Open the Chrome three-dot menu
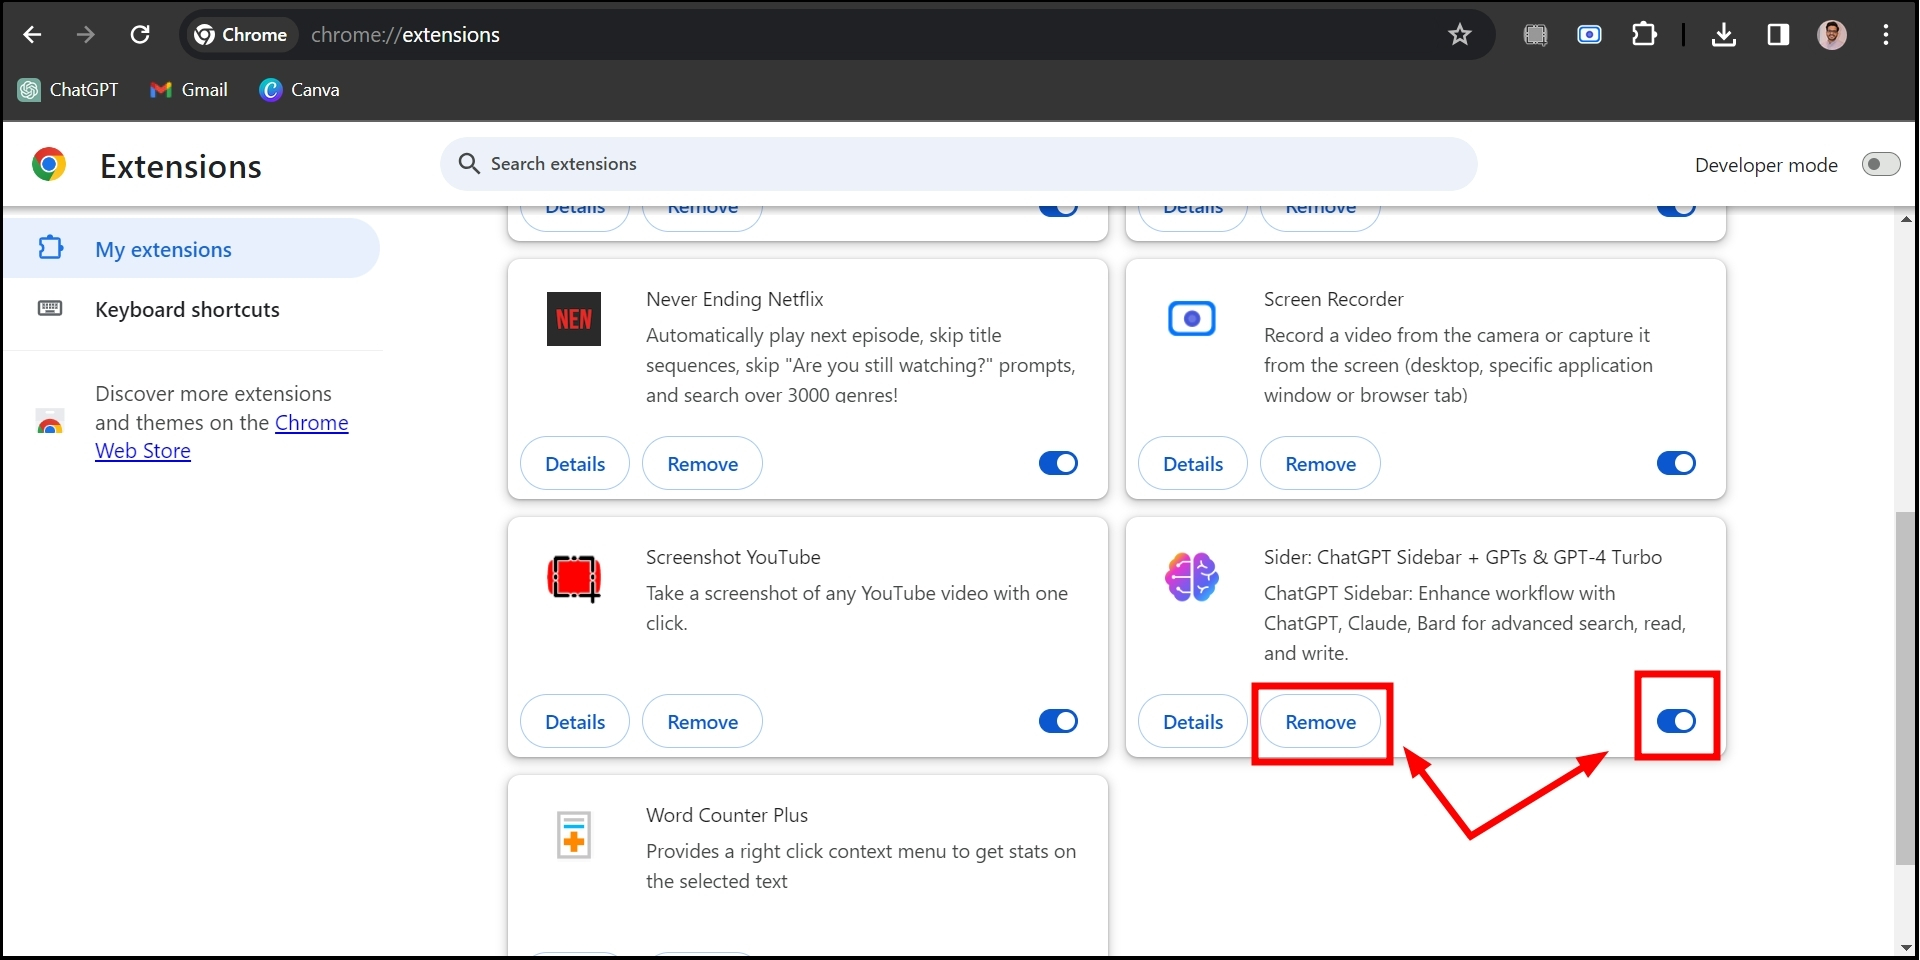 pos(1885,35)
